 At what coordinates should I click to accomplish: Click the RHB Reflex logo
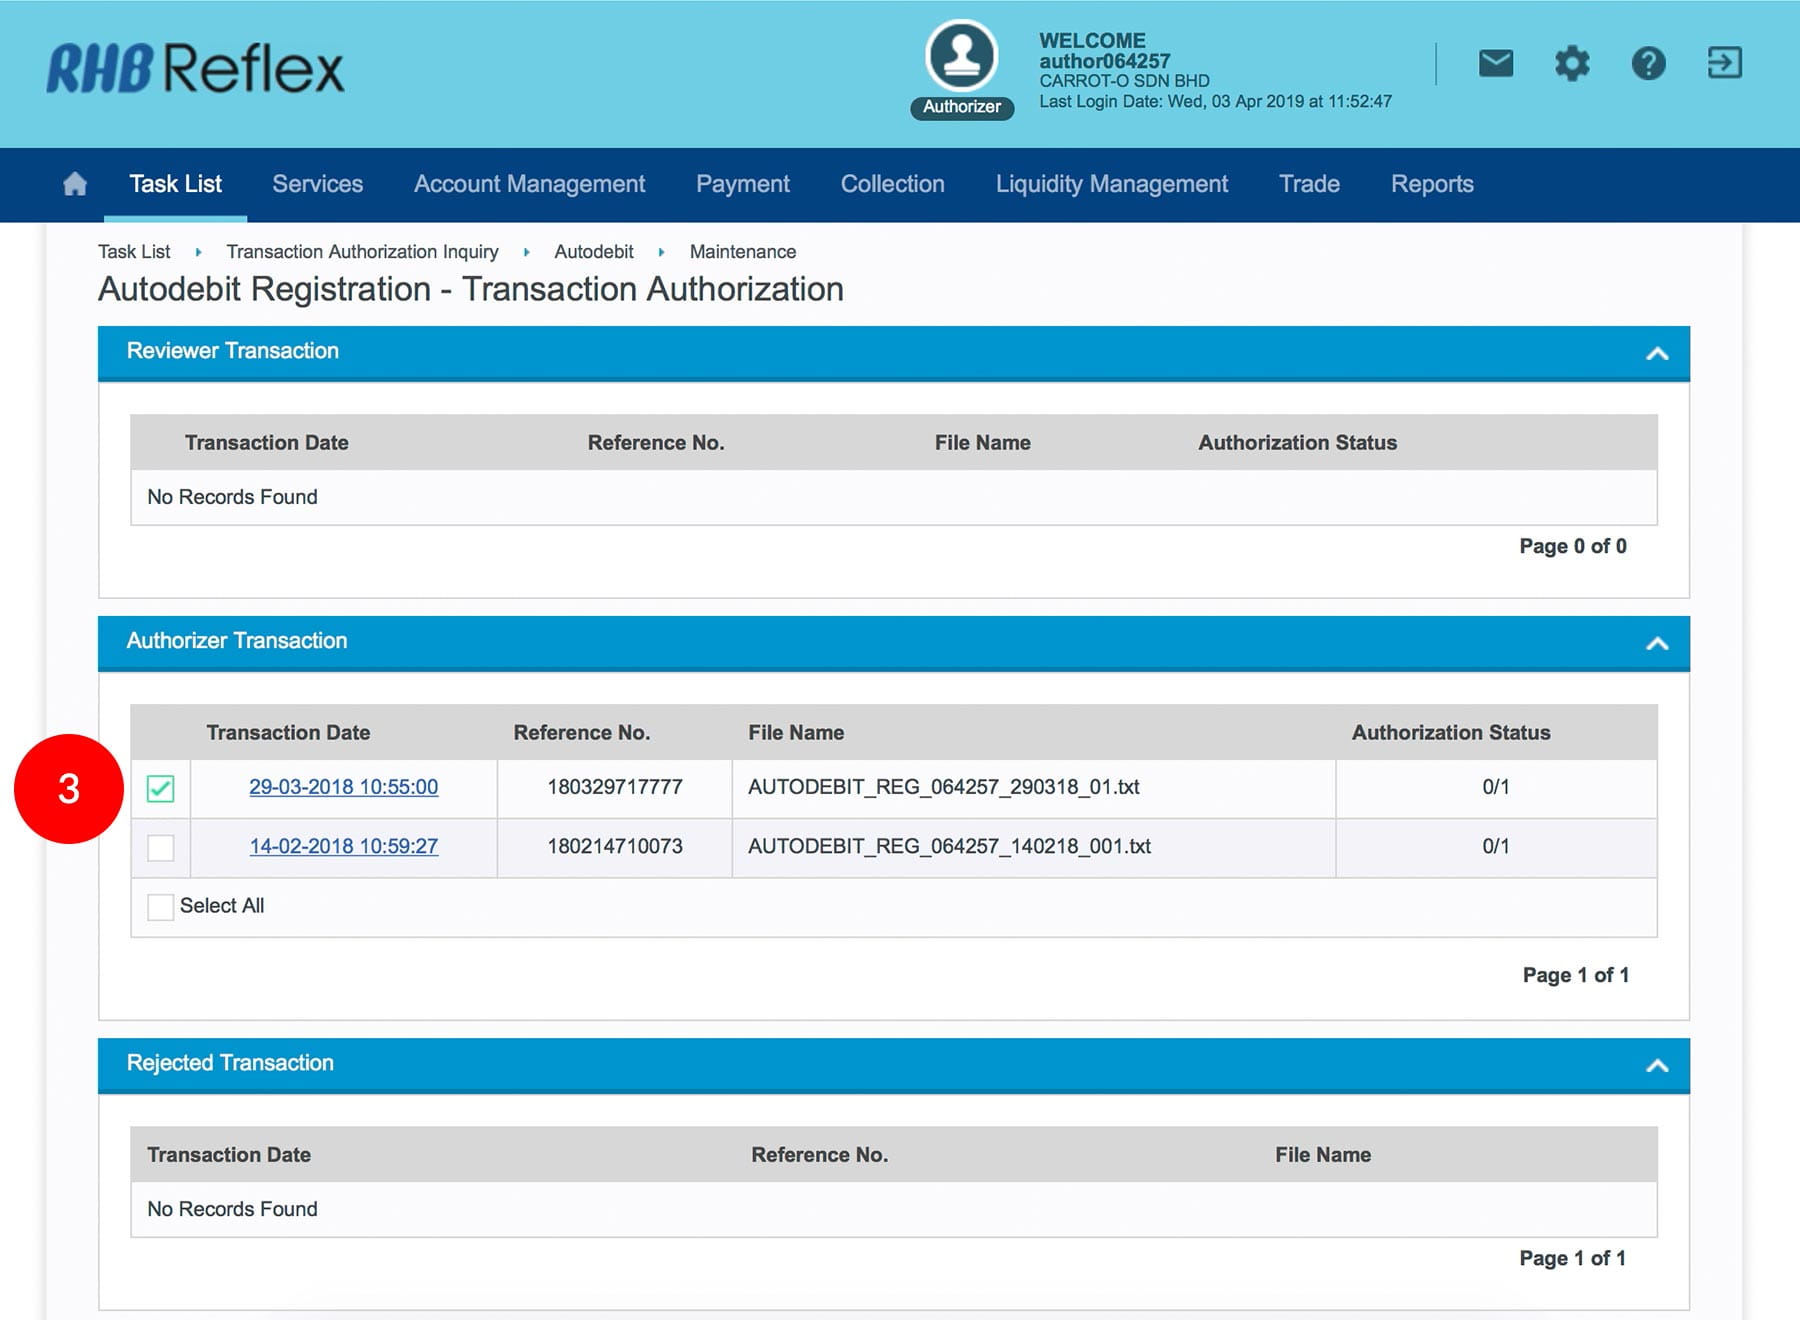click(x=196, y=69)
